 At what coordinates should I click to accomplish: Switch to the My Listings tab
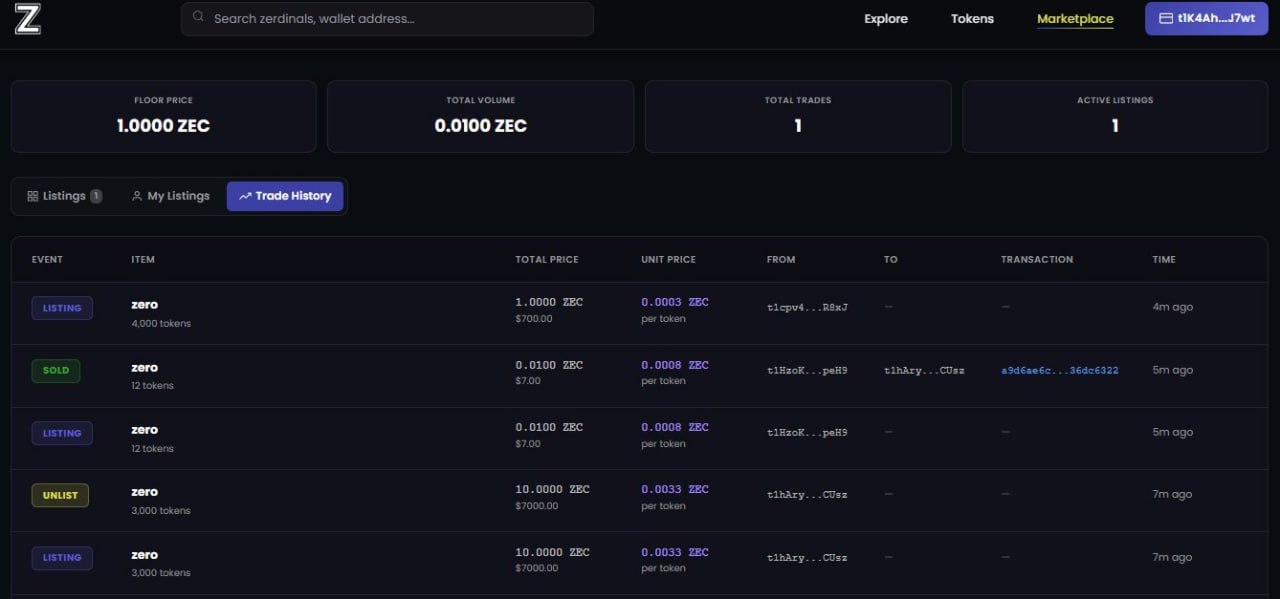pyautogui.click(x=170, y=196)
